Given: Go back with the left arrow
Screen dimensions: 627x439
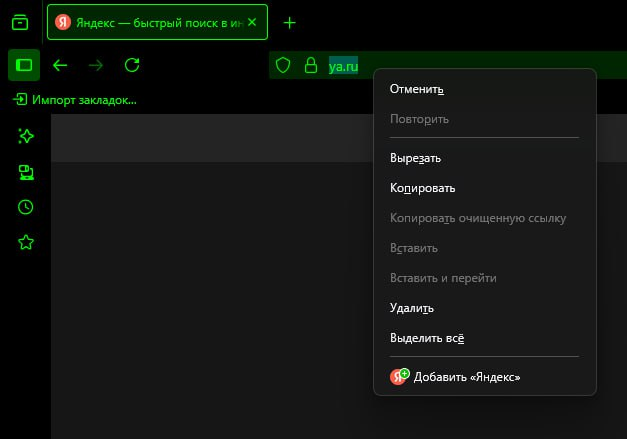Looking at the screenshot, I should point(60,65).
